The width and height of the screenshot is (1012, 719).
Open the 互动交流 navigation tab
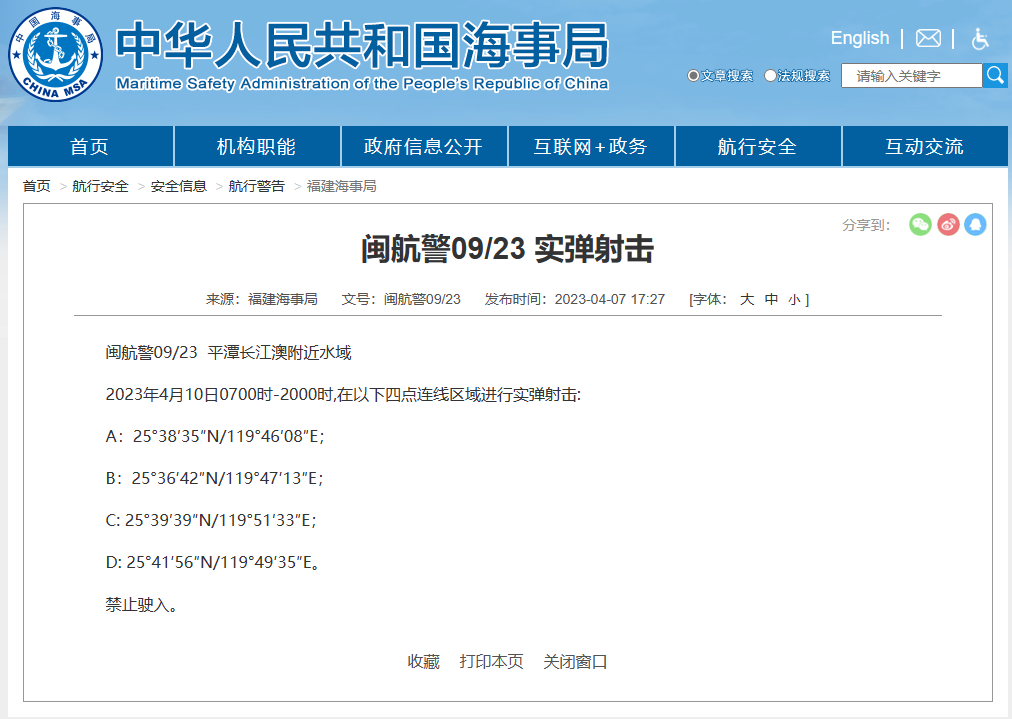[x=925, y=147]
